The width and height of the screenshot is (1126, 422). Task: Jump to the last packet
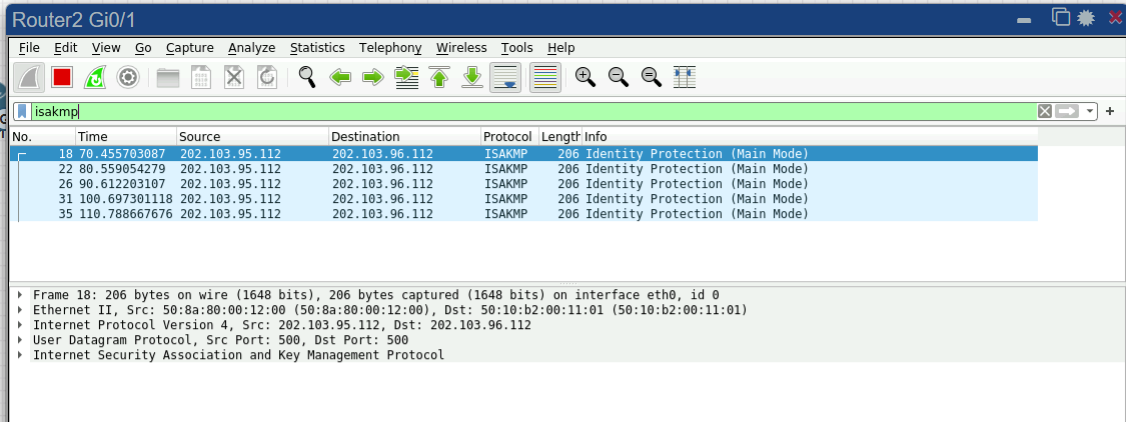pos(472,77)
